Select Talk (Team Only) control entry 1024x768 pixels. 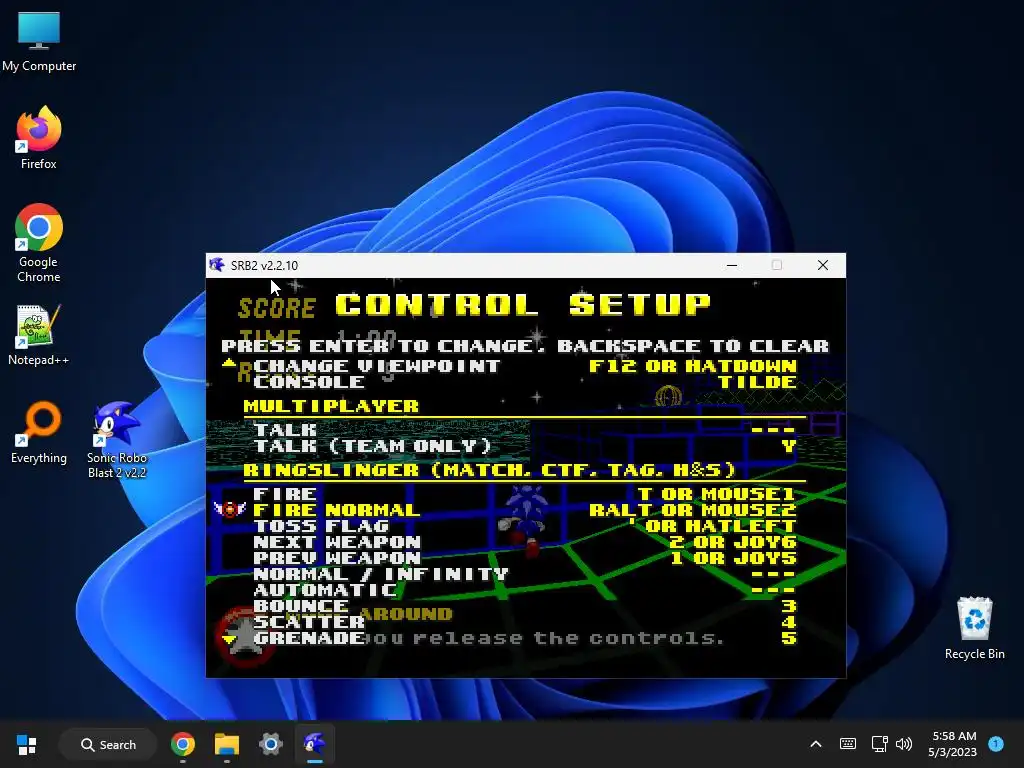(372, 446)
